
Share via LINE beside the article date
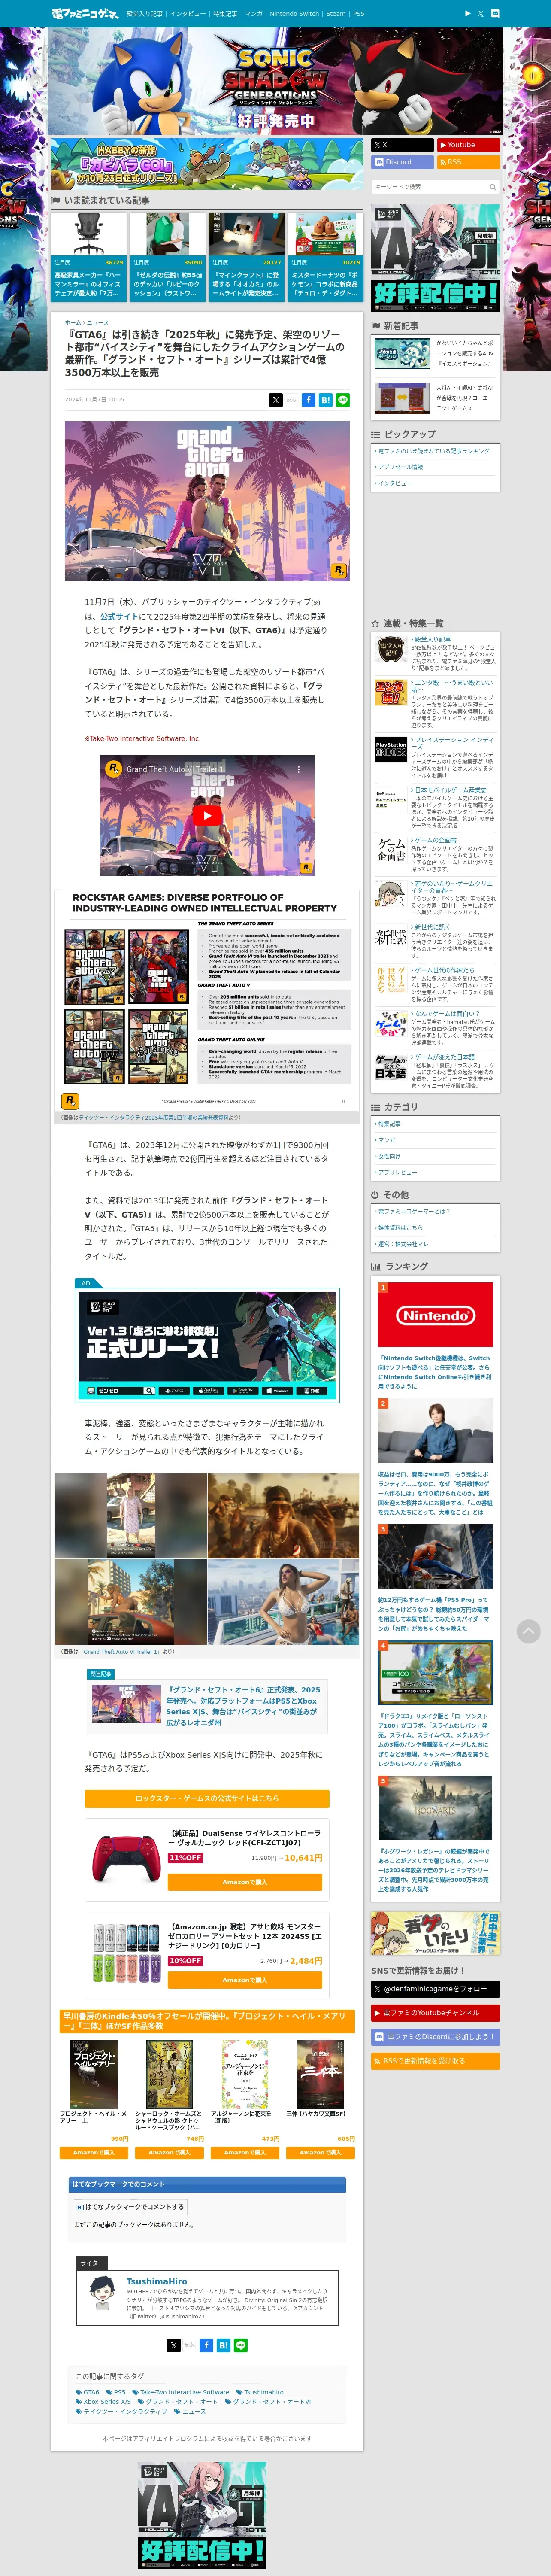(343, 400)
